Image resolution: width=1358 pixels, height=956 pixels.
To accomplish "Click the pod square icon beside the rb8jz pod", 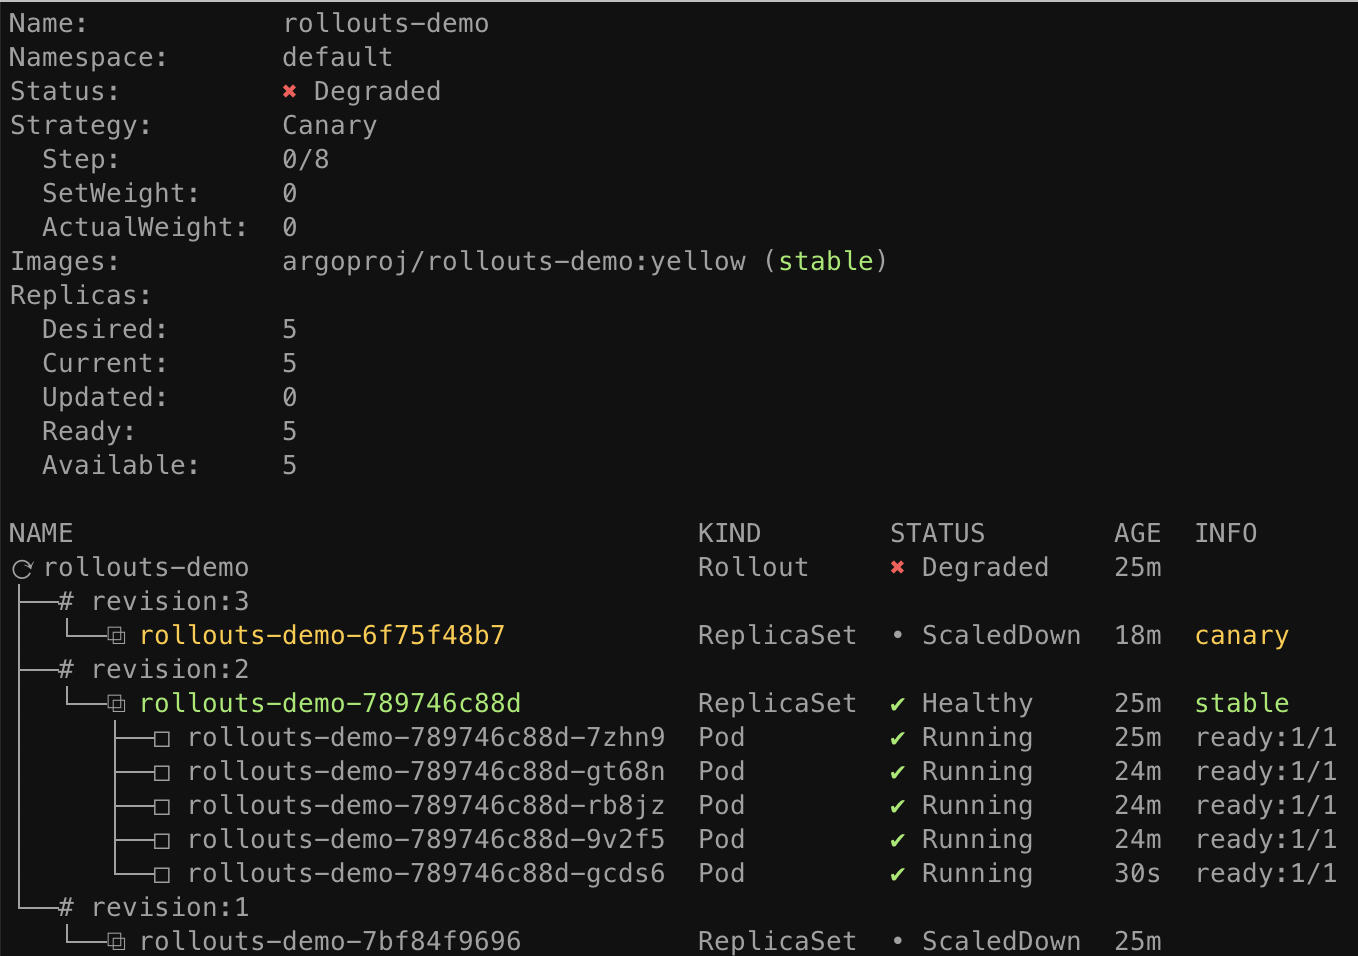I will (162, 808).
